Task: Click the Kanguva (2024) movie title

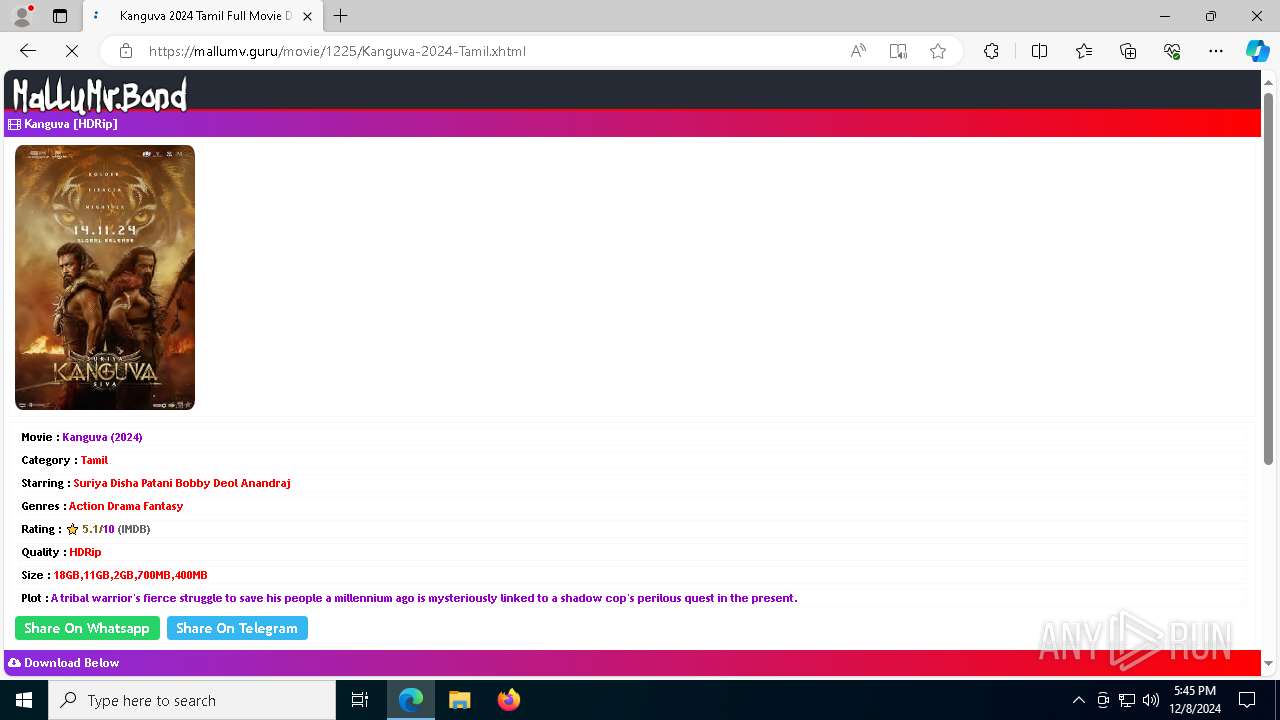Action: point(102,437)
